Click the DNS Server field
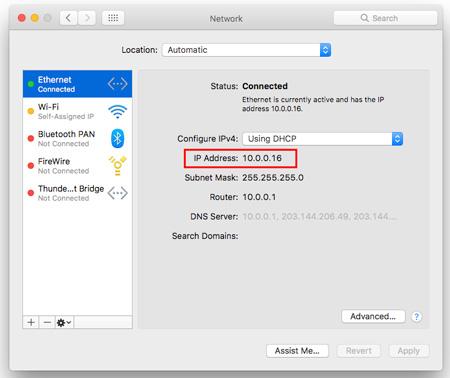The image size is (450, 378). [319, 217]
